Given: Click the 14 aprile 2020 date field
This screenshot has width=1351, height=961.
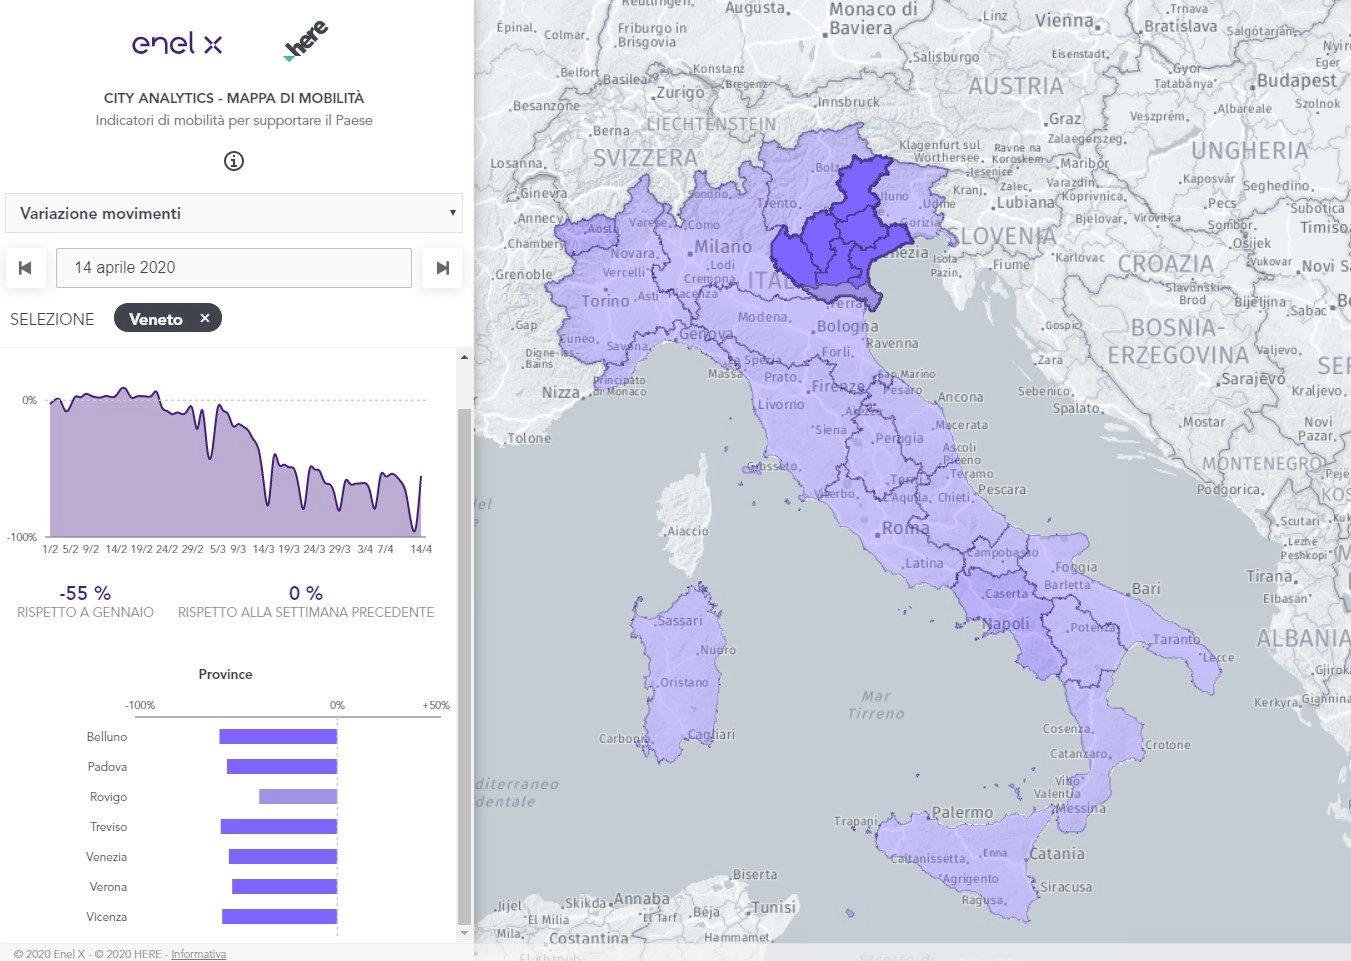Looking at the screenshot, I should tap(234, 268).
